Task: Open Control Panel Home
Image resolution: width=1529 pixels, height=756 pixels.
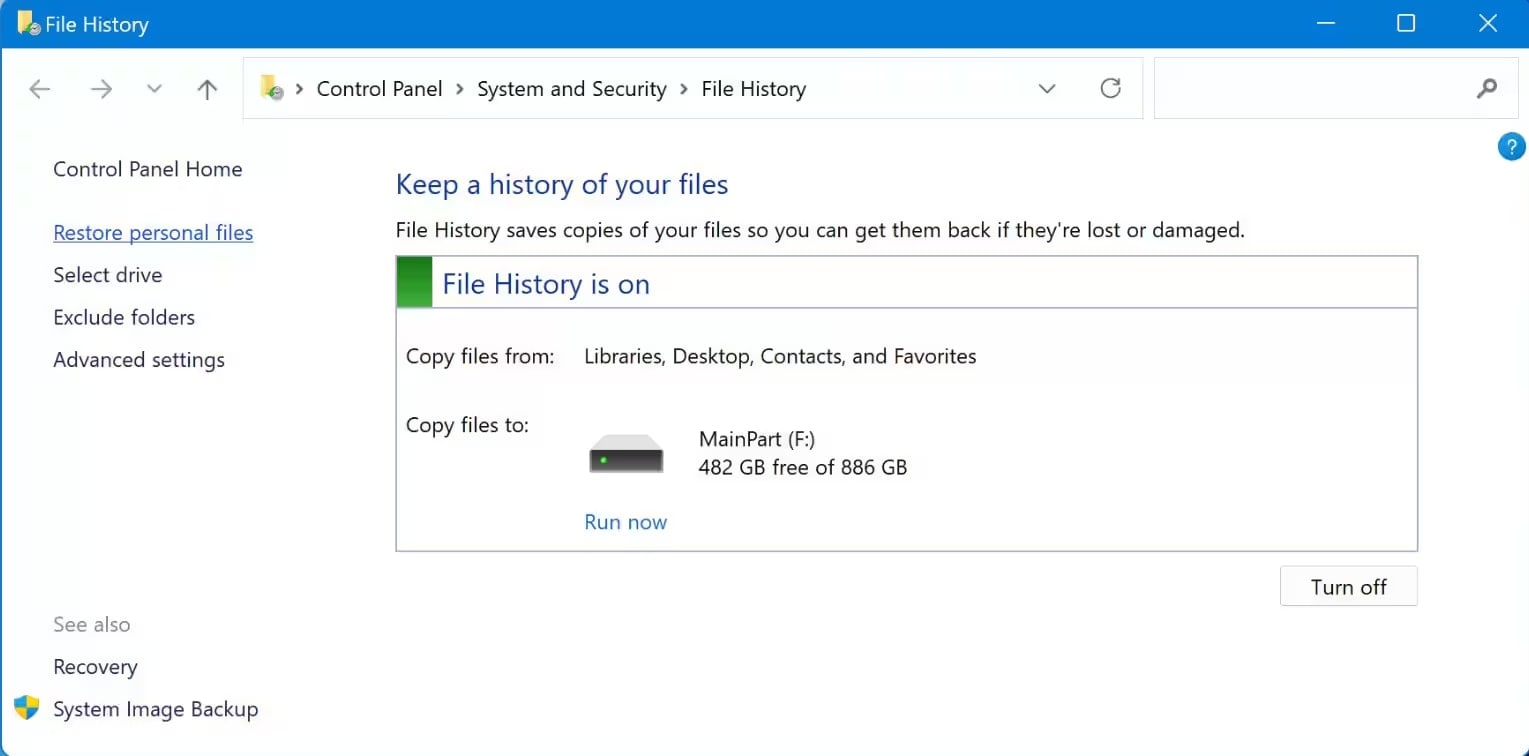Action: 148,169
